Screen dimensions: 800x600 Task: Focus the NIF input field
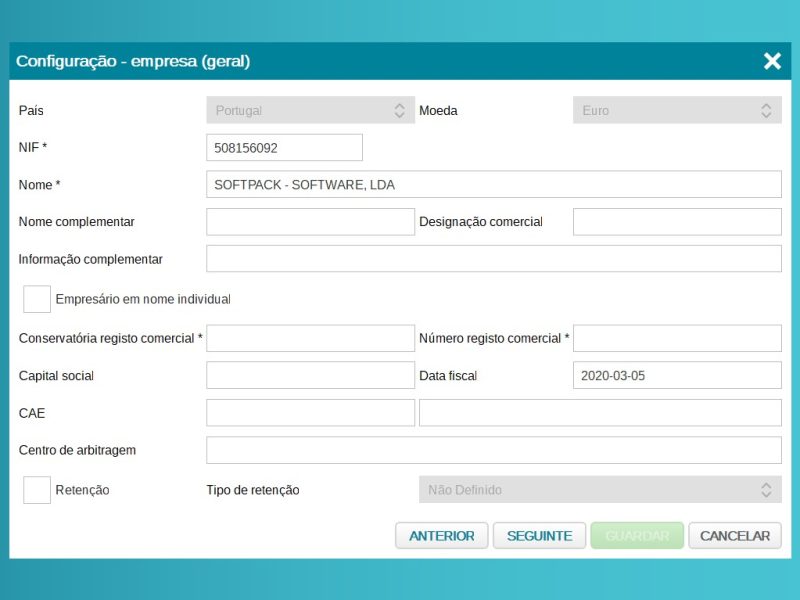pos(284,148)
